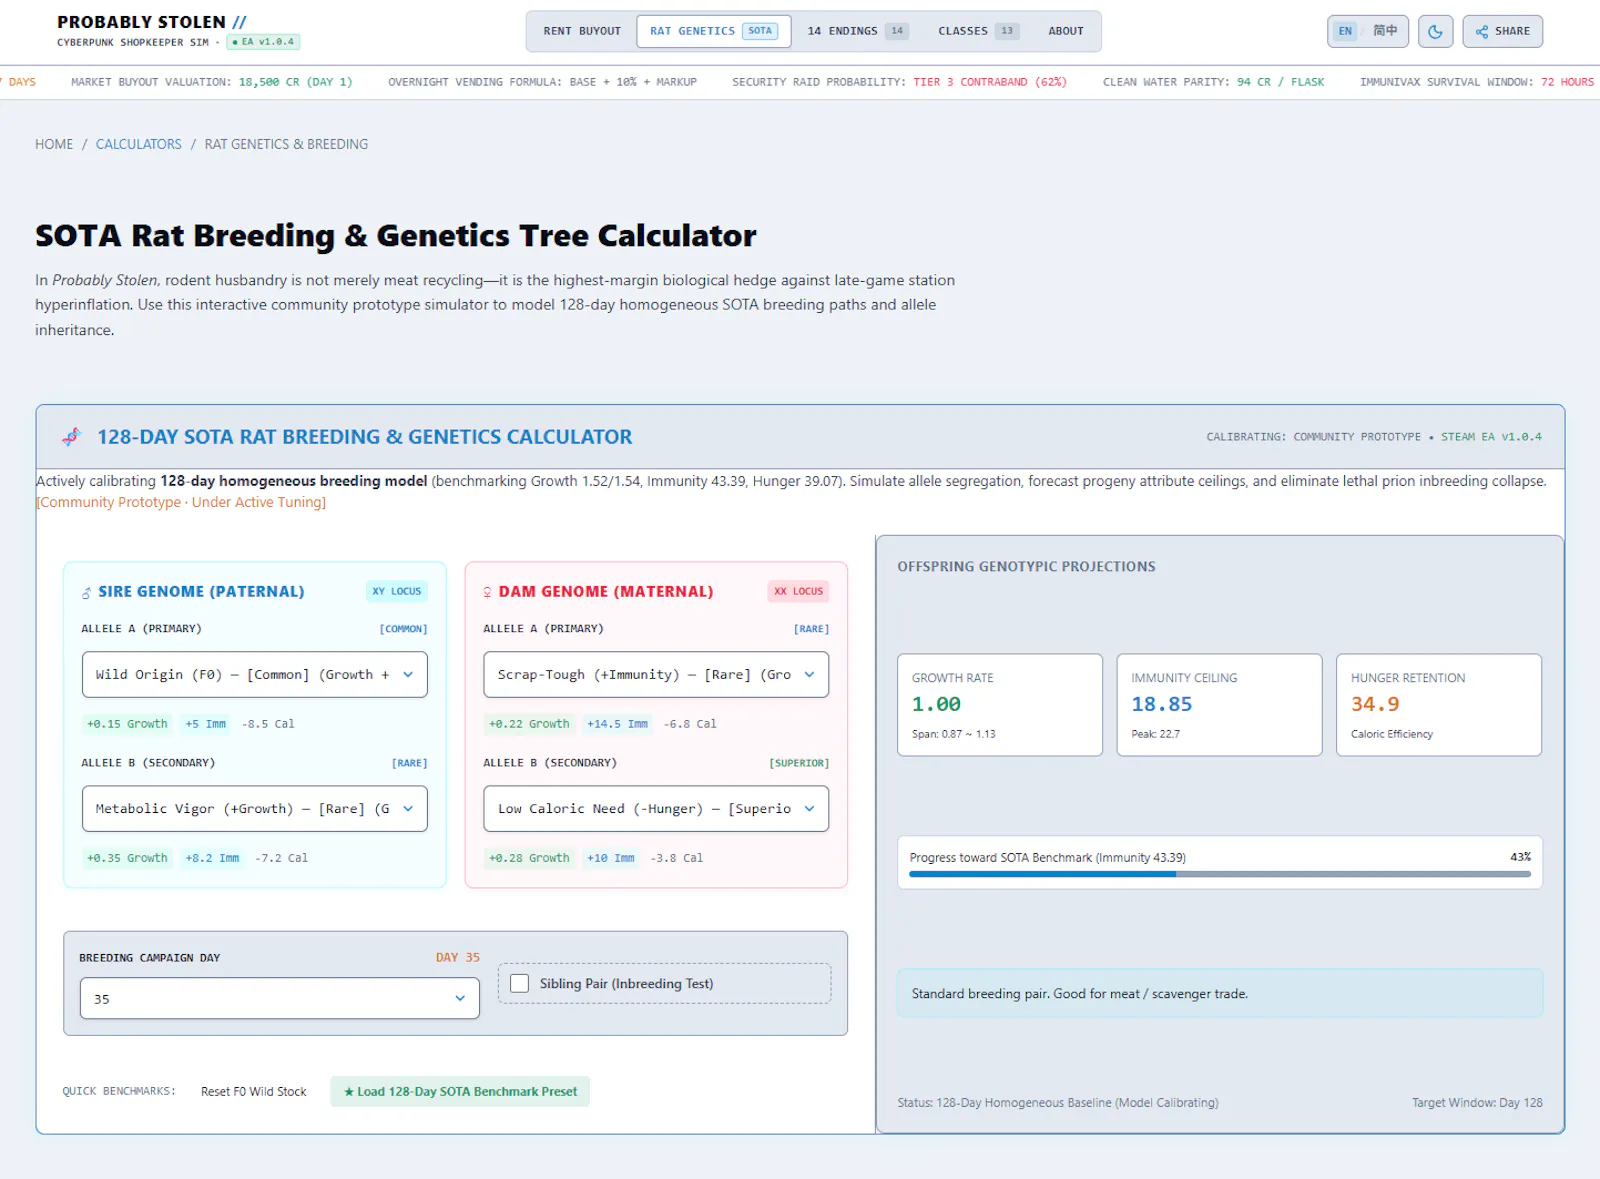Click the [COMMON] rarity label

pos(403,629)
